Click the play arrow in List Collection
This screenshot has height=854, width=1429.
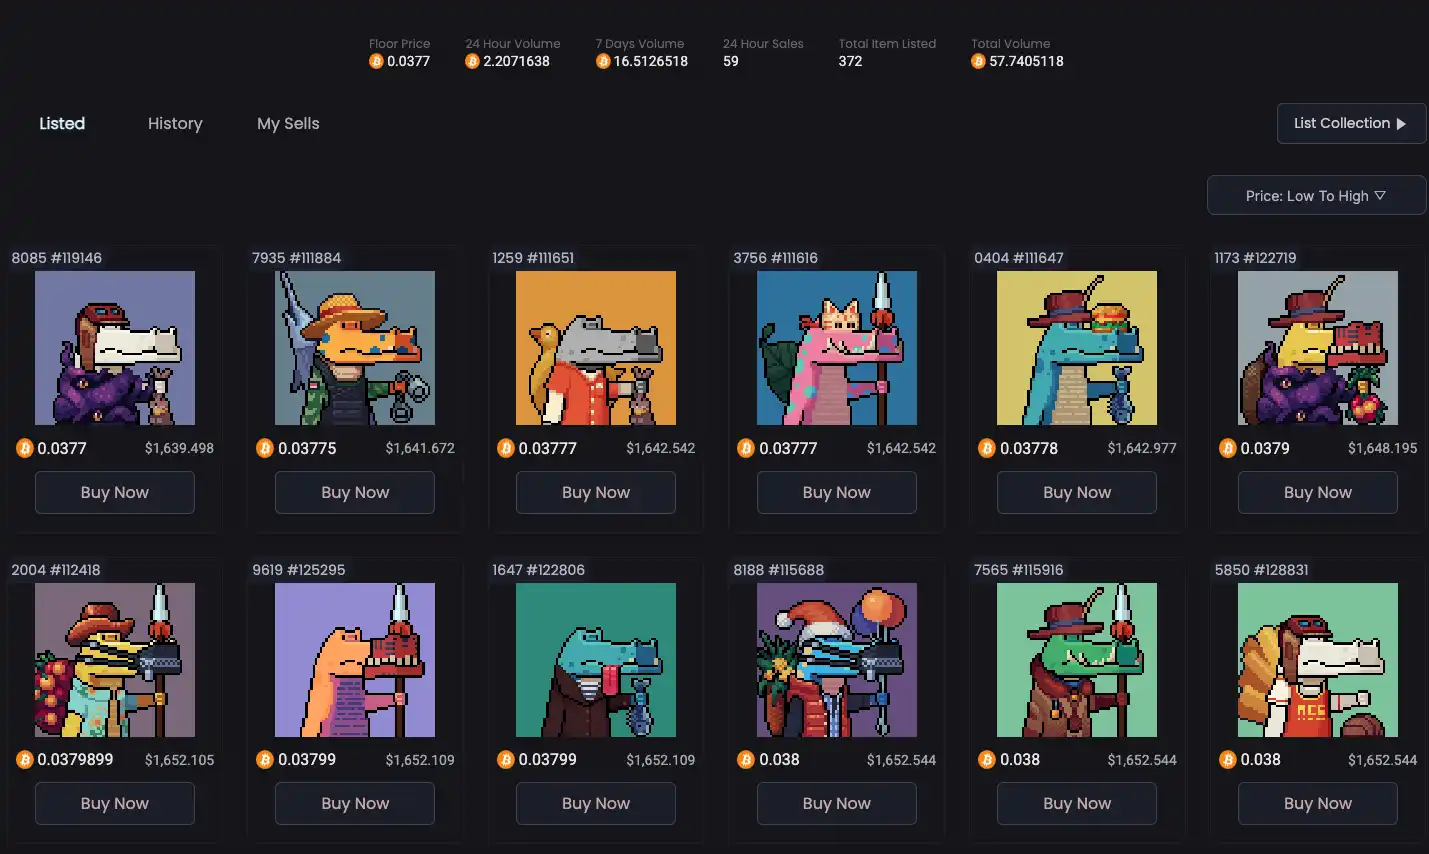tap(1401, 124)
